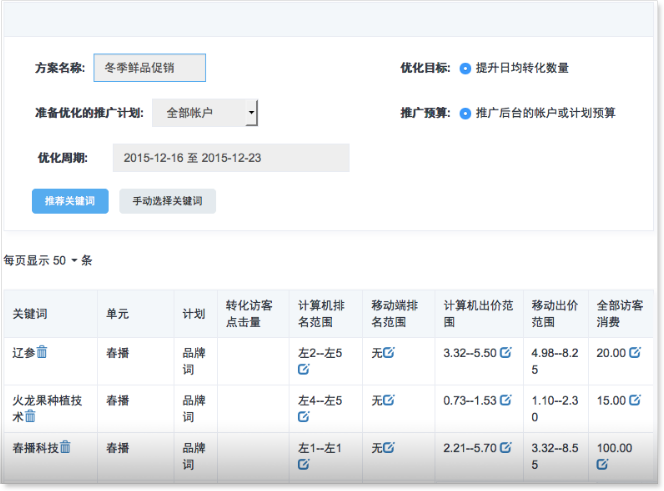Screen dimensions: 664x491
Task: Edit computer bid range 0.73--1.53
Action: point(506,400)
